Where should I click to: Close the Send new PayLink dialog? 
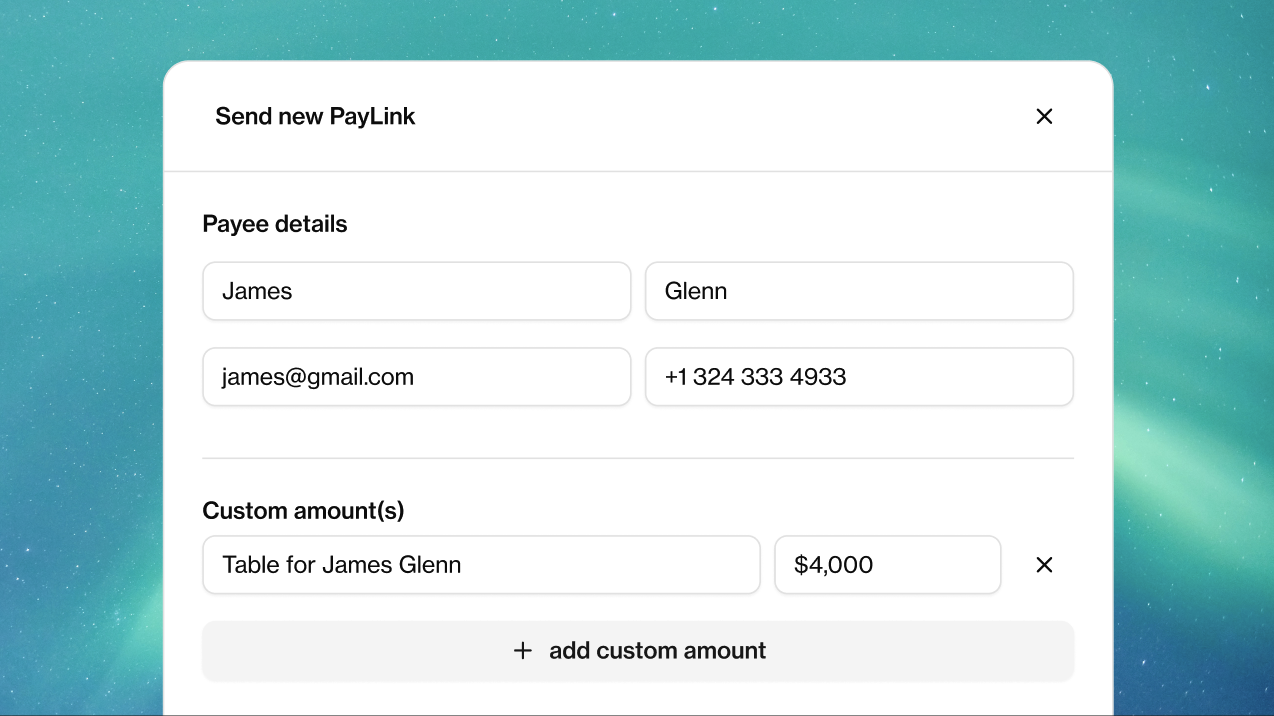[x=1044, y=116]
